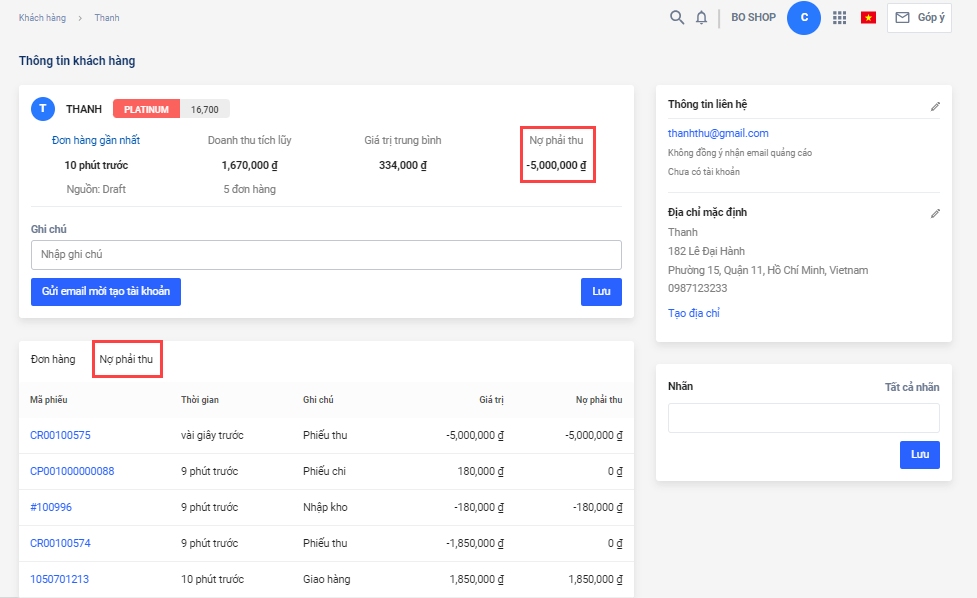
Task: Open the thanhthu@gmail.com email link
Action: [718, 133]
